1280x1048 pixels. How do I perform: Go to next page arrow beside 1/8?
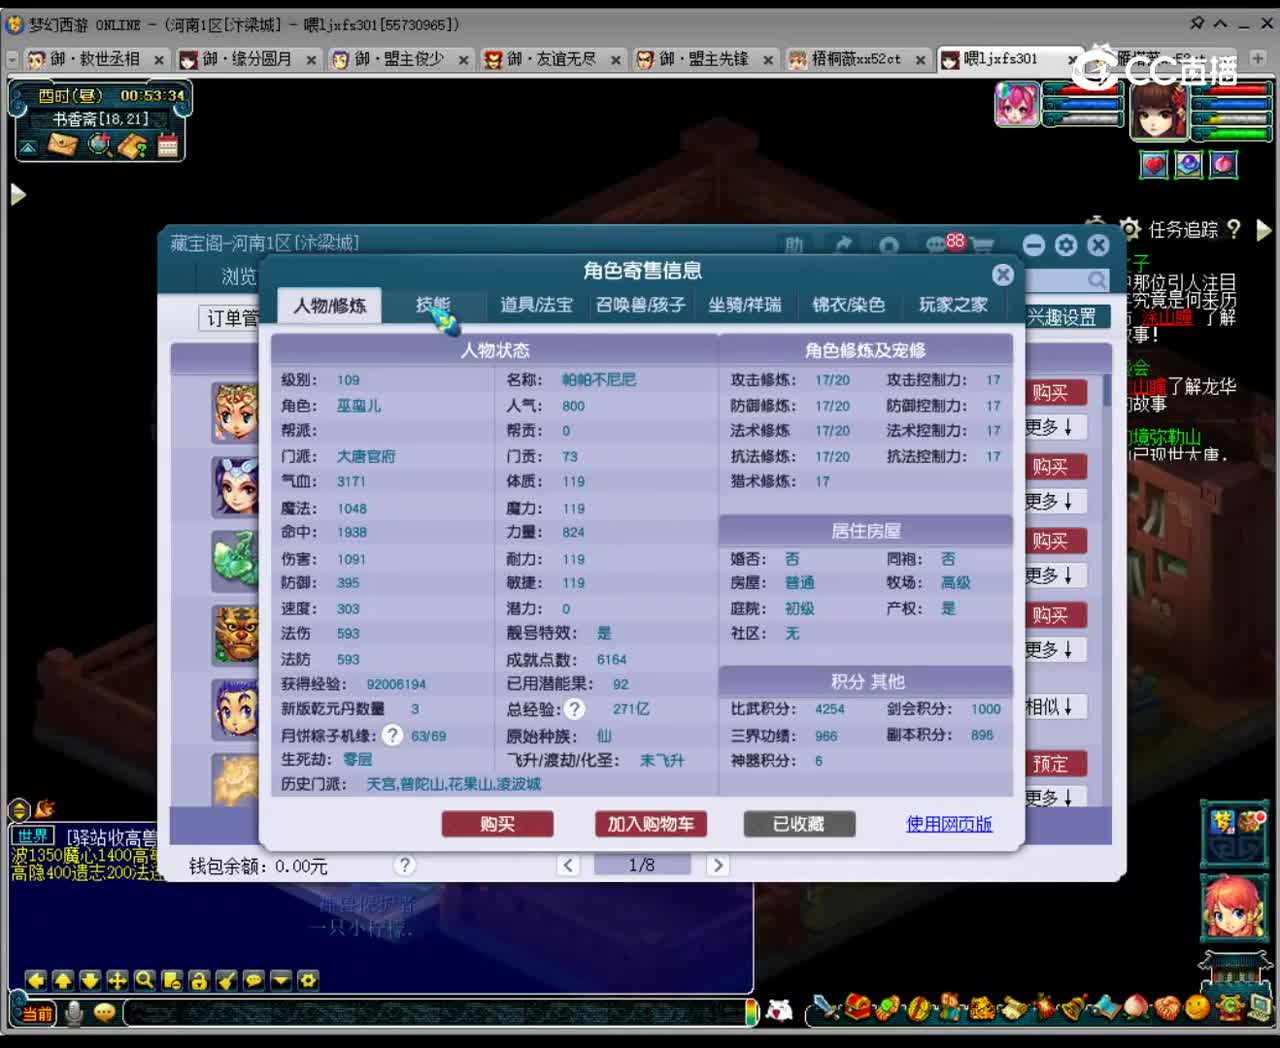tap(718, 865)
